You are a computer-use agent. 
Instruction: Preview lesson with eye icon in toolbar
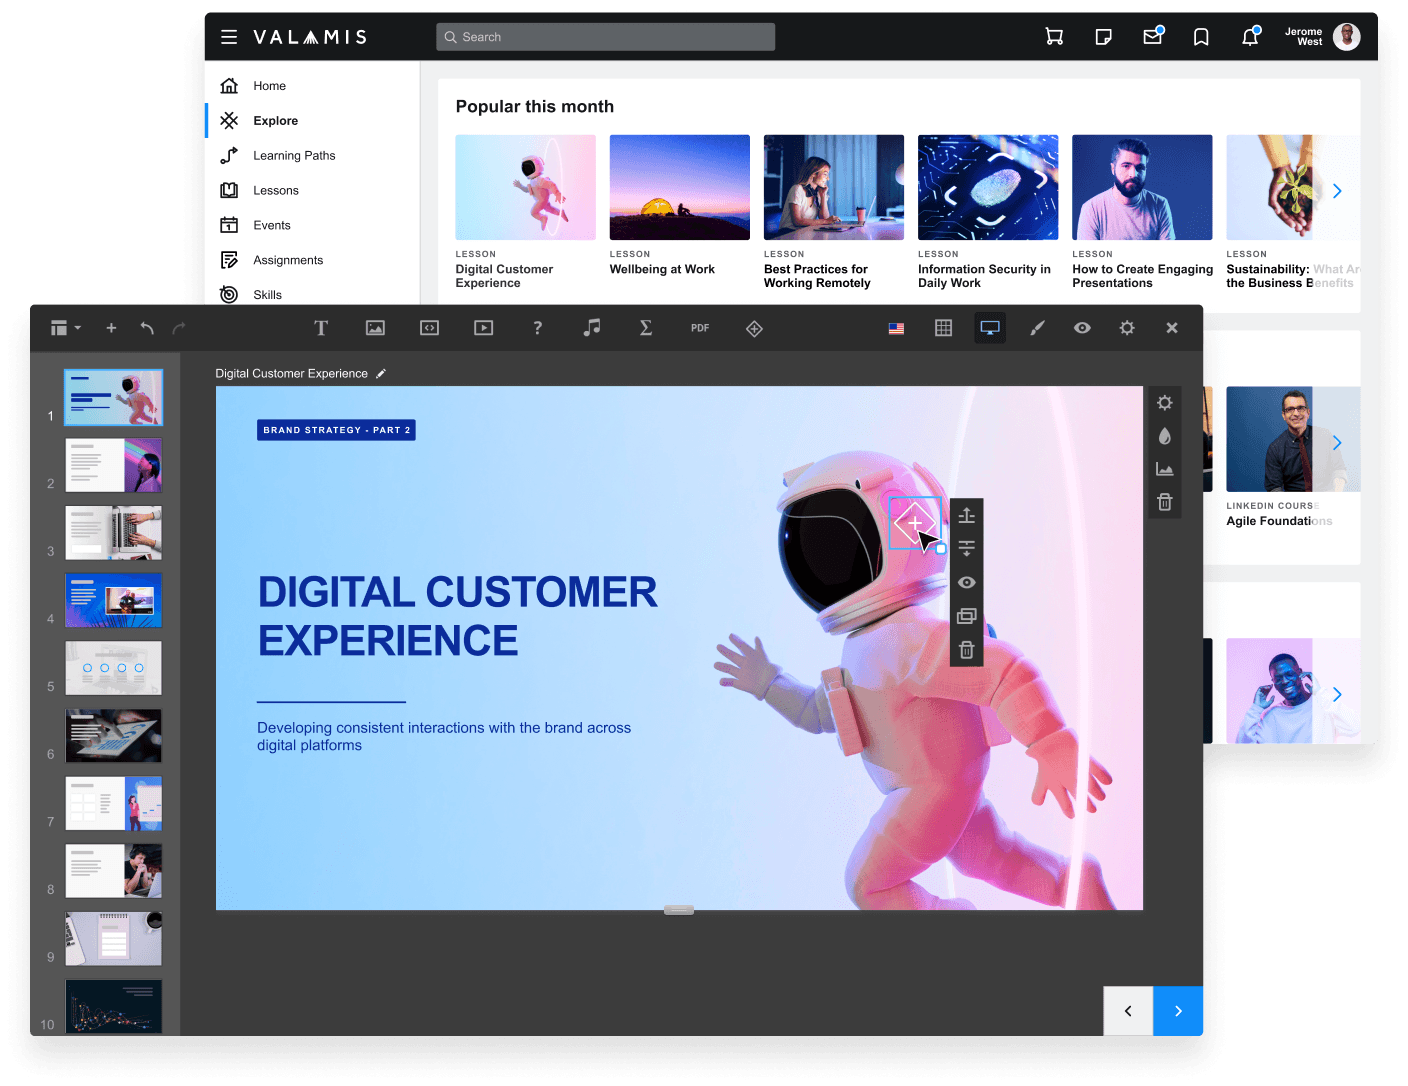pos(1082,328)
